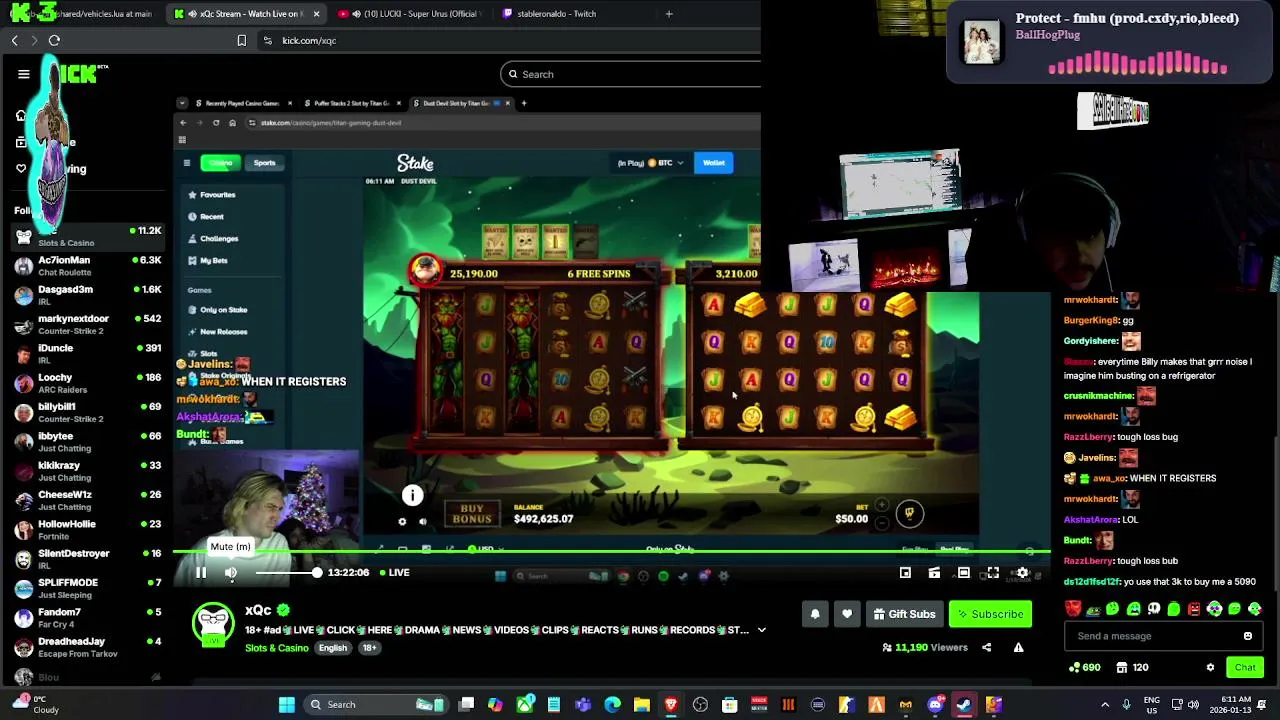
Task: Open markynextdoor channel in sidebar
Action: pyautogui.click(x=87, y=324)
